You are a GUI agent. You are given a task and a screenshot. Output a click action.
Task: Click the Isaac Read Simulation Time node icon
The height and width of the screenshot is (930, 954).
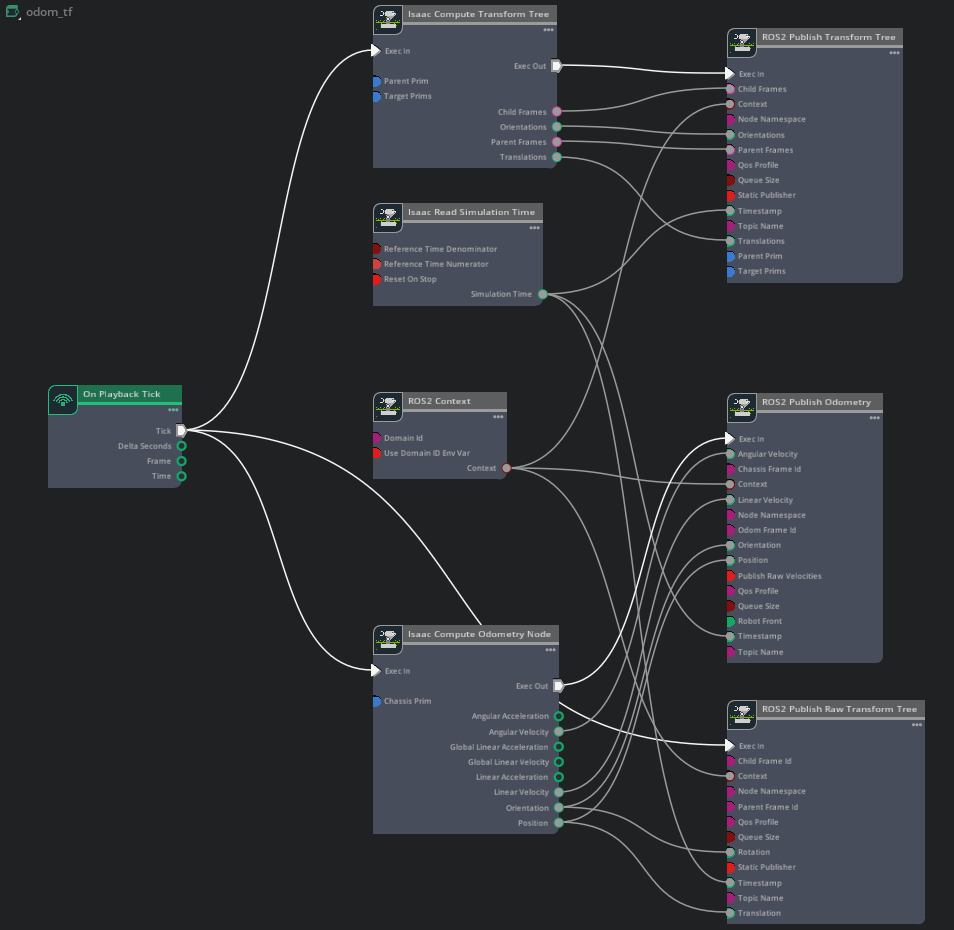click(x=388, y=218)
